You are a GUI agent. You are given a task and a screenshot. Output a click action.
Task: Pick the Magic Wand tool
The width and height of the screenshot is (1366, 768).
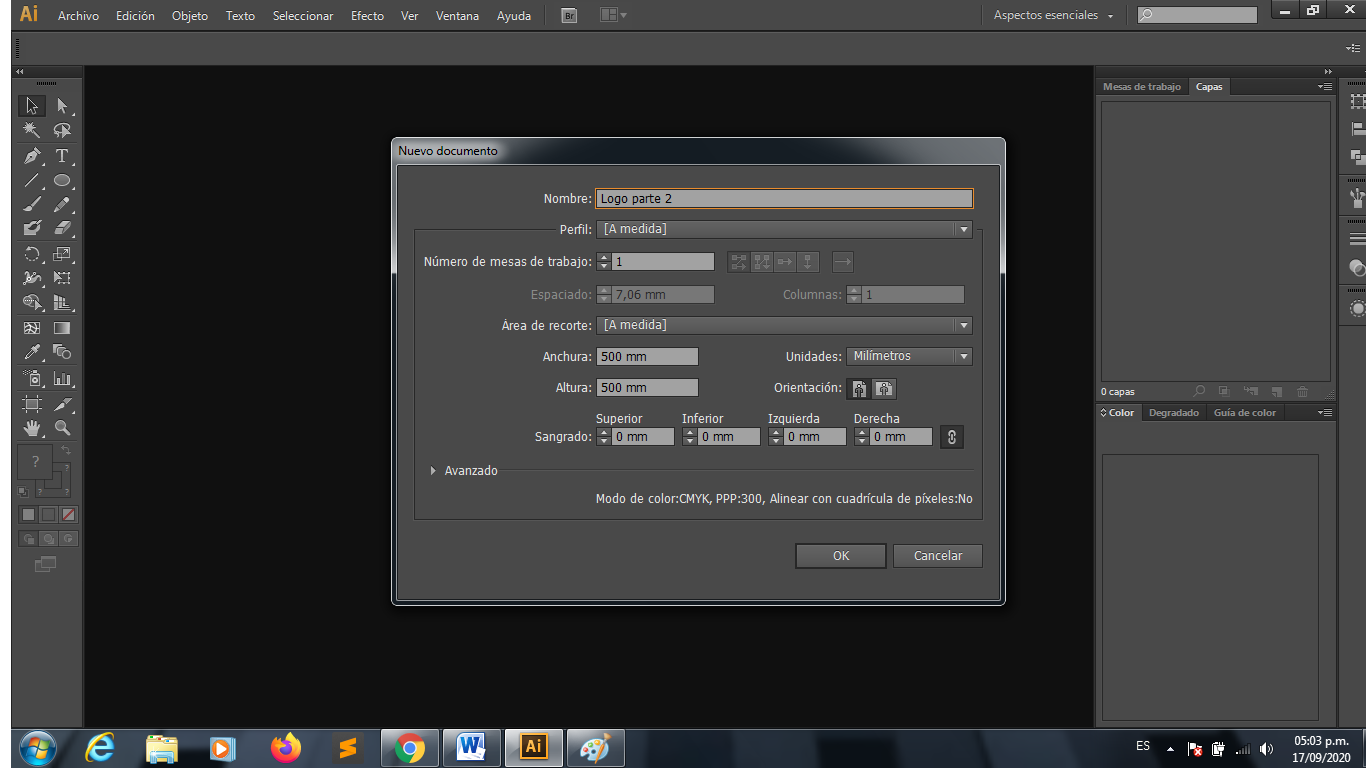click(x=32, y=130)
